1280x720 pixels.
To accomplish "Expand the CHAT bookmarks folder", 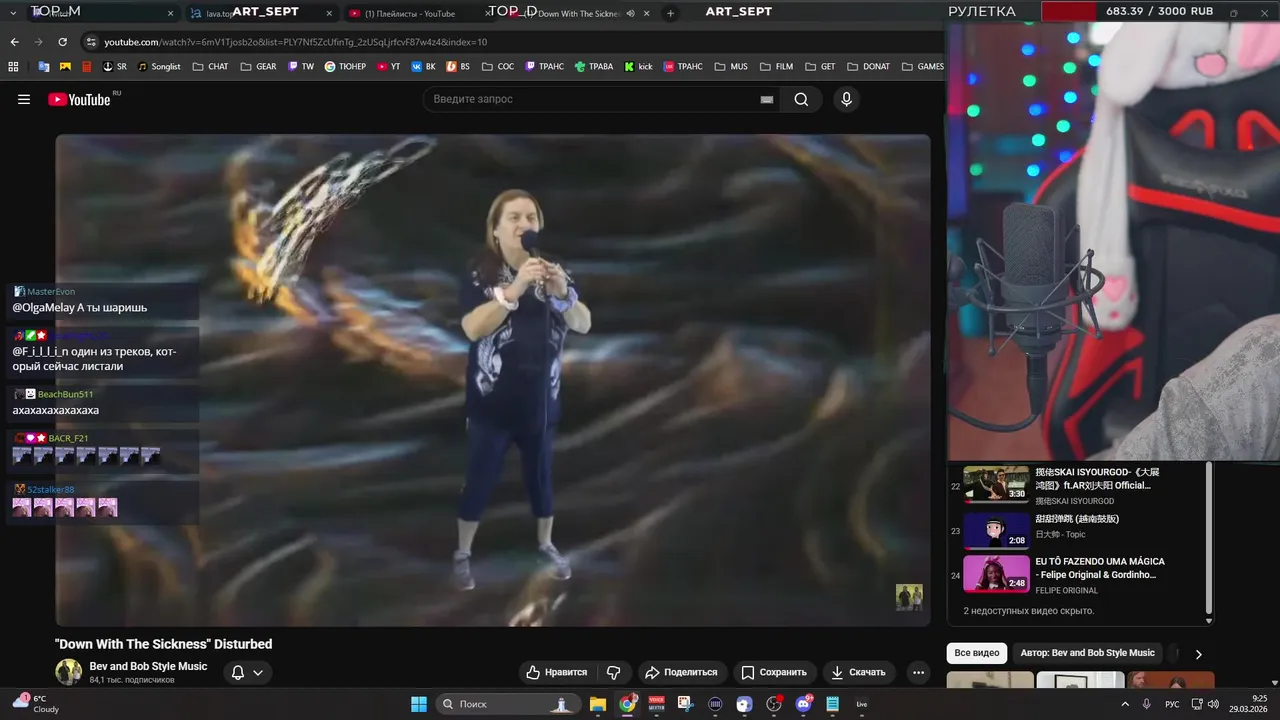I will (210, 67).
